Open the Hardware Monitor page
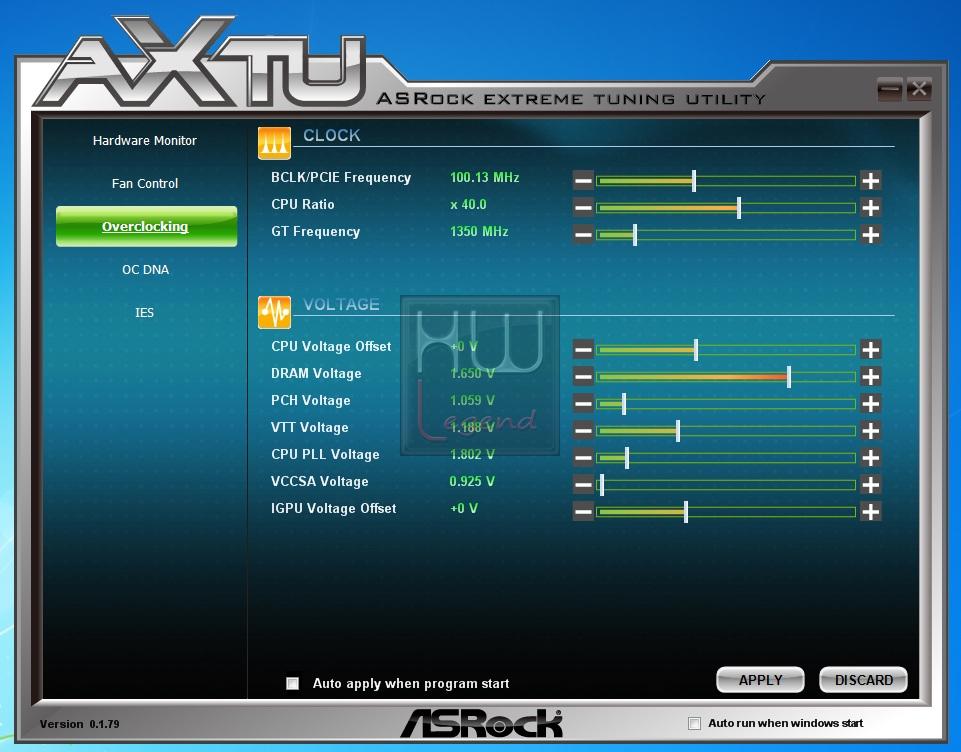Image resolution: width=961 pixels, height=752 pixels. click(145, 140)
